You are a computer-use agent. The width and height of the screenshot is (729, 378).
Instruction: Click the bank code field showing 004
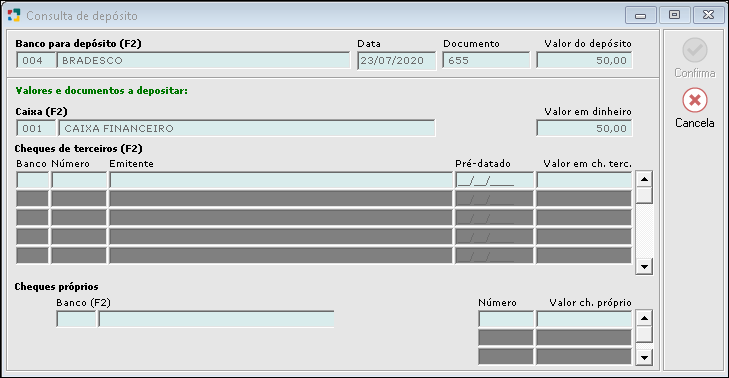(x=36, y=60)
